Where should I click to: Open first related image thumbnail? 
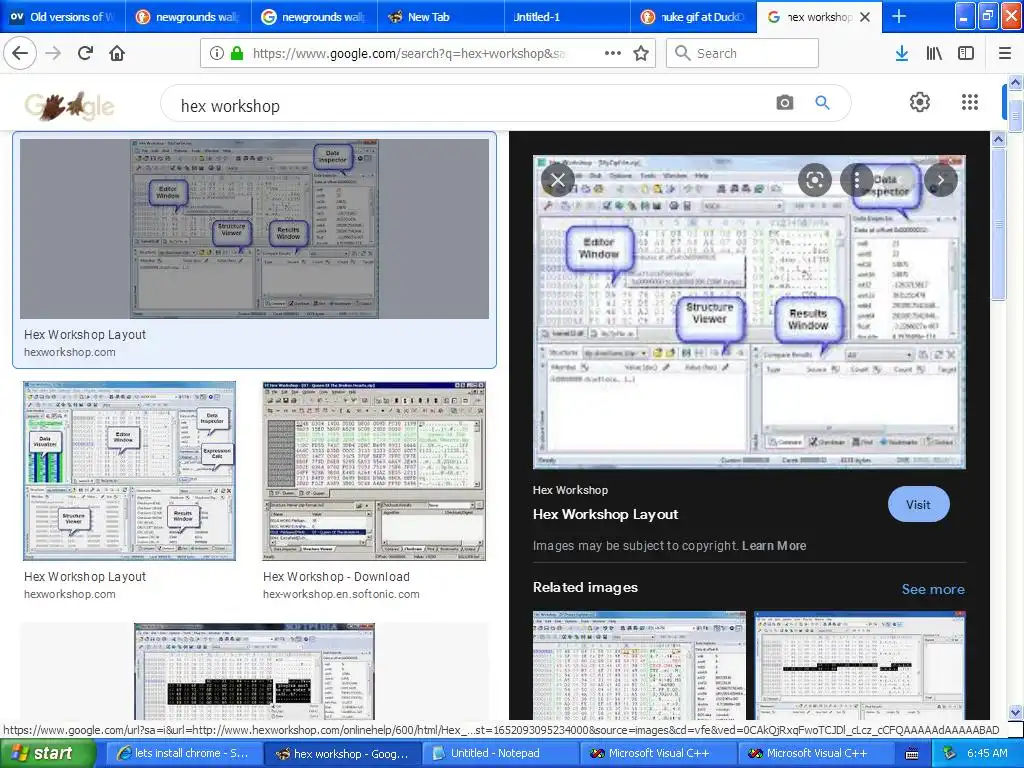tap(639, 665)
